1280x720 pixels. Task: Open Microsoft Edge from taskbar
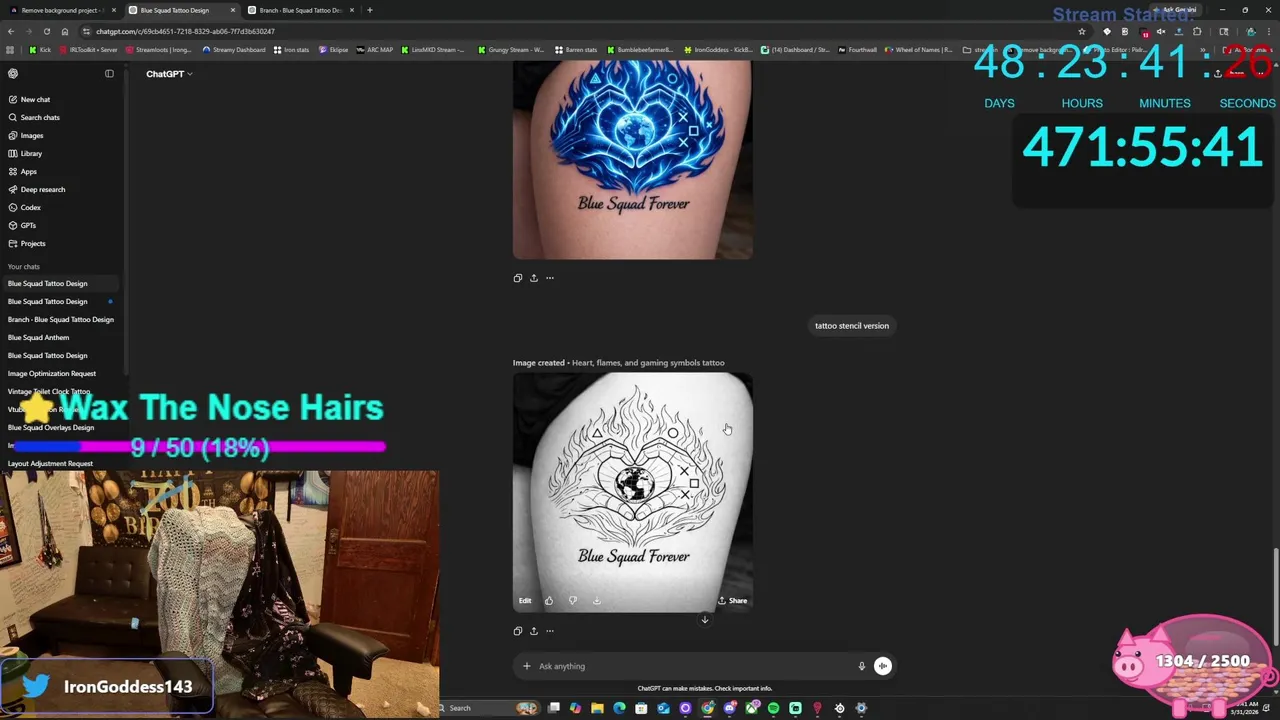619,708
